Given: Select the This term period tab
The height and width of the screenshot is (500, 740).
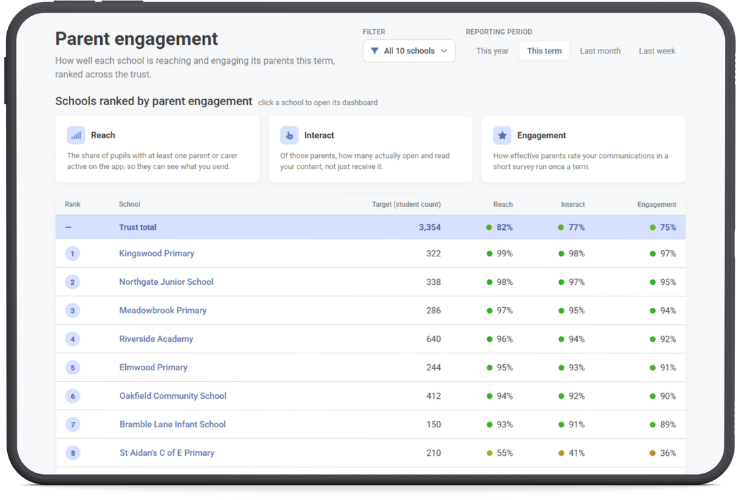Looking at the screenshot, I should coord(544,51).
